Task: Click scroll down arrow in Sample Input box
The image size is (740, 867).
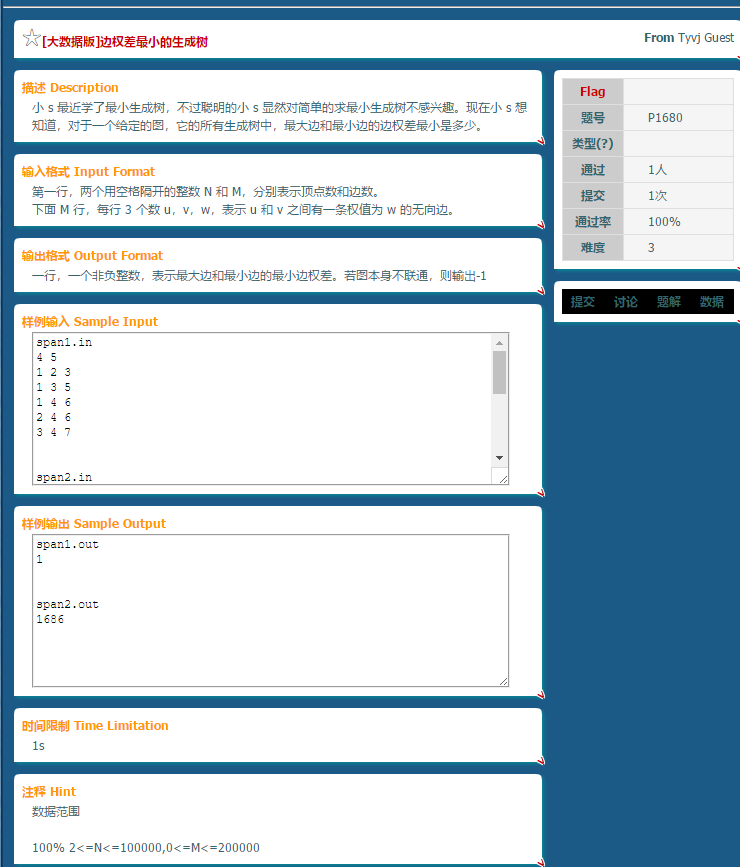Action: tap(499, 458)
